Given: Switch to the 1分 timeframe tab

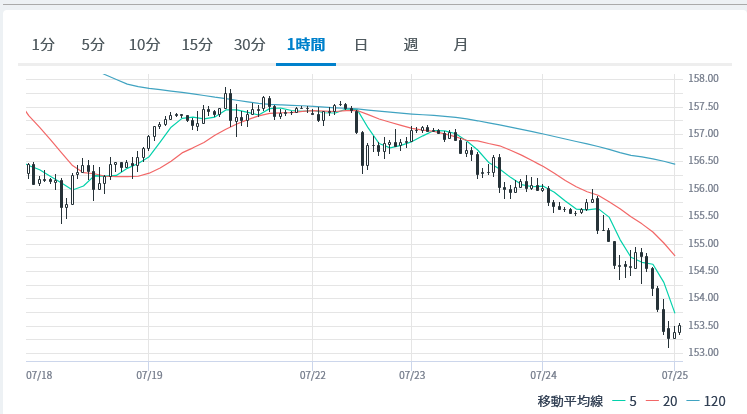Looking at the screenshot, I should [x=43, y=45].
